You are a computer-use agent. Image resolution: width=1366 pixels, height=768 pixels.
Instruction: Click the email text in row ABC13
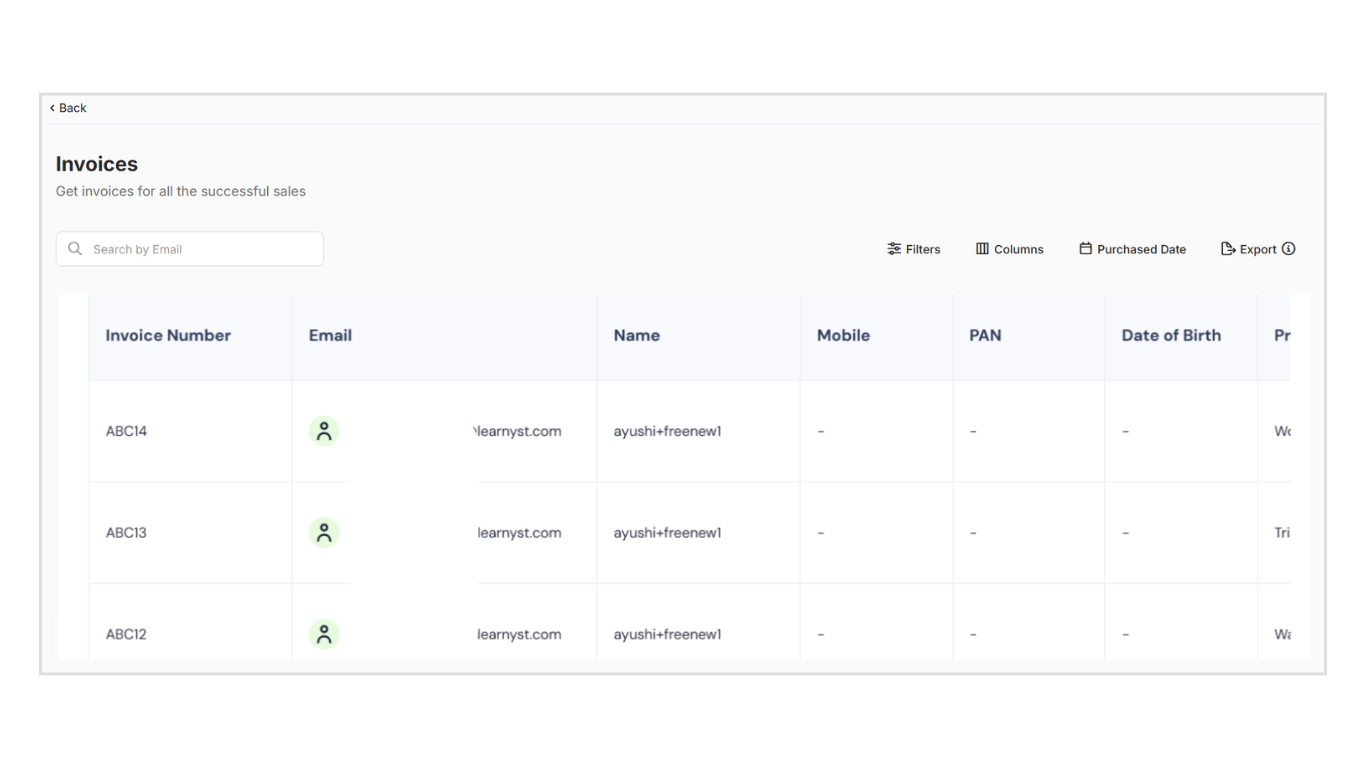519,533
